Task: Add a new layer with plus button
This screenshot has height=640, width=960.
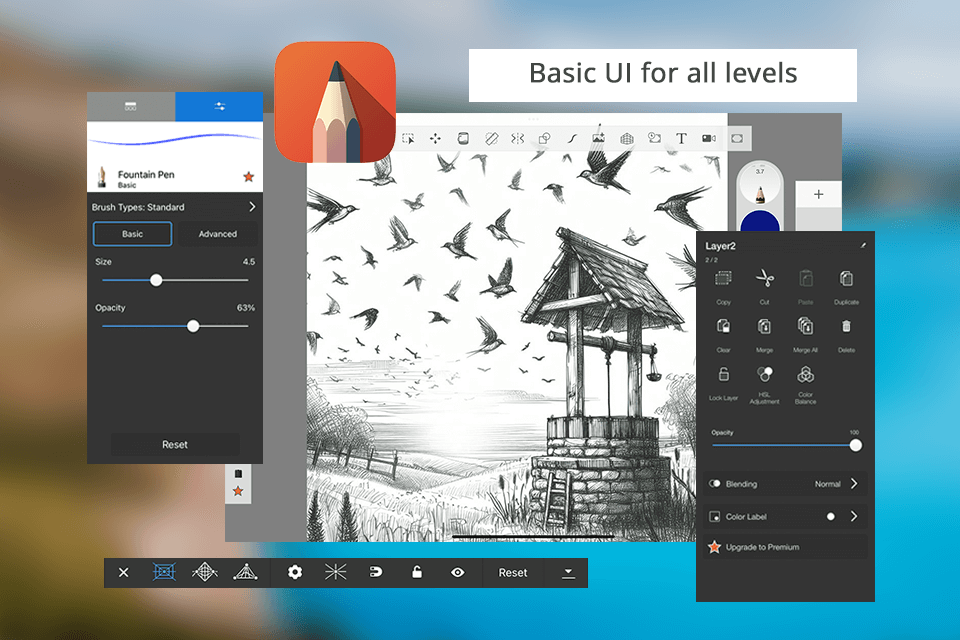Action: click(819, 195)
